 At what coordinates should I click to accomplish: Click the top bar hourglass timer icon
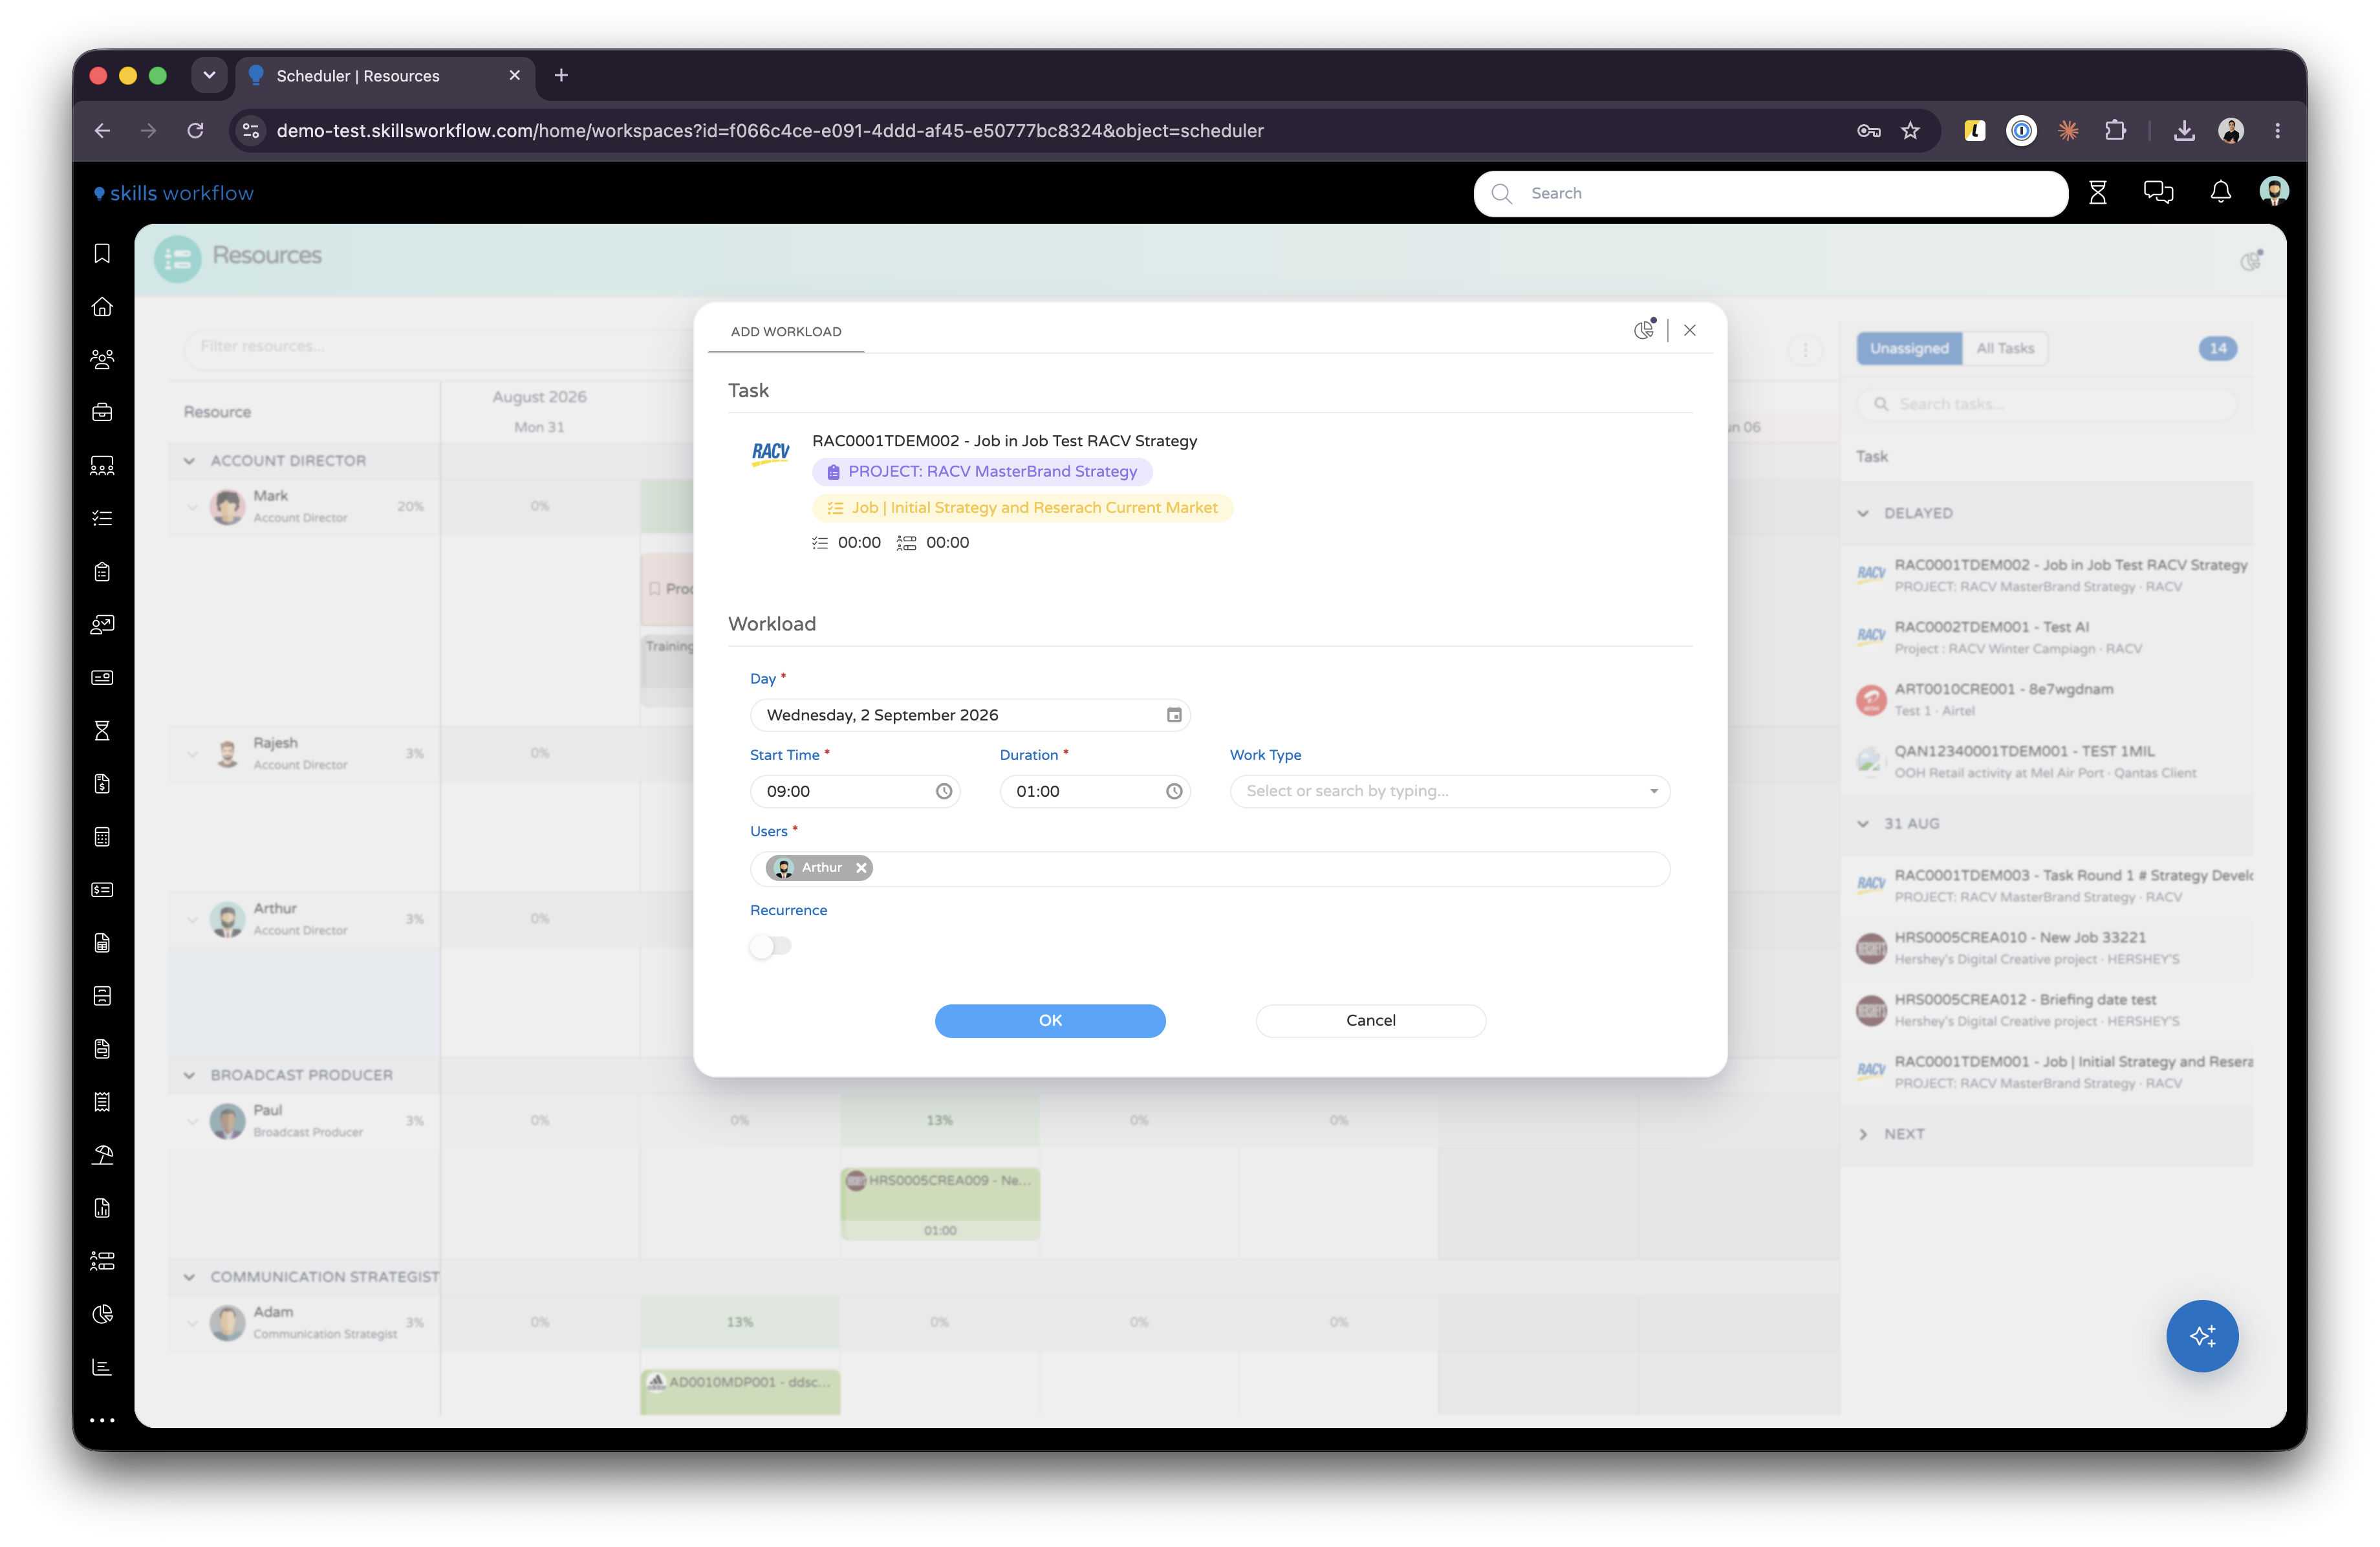point(2097,193)
